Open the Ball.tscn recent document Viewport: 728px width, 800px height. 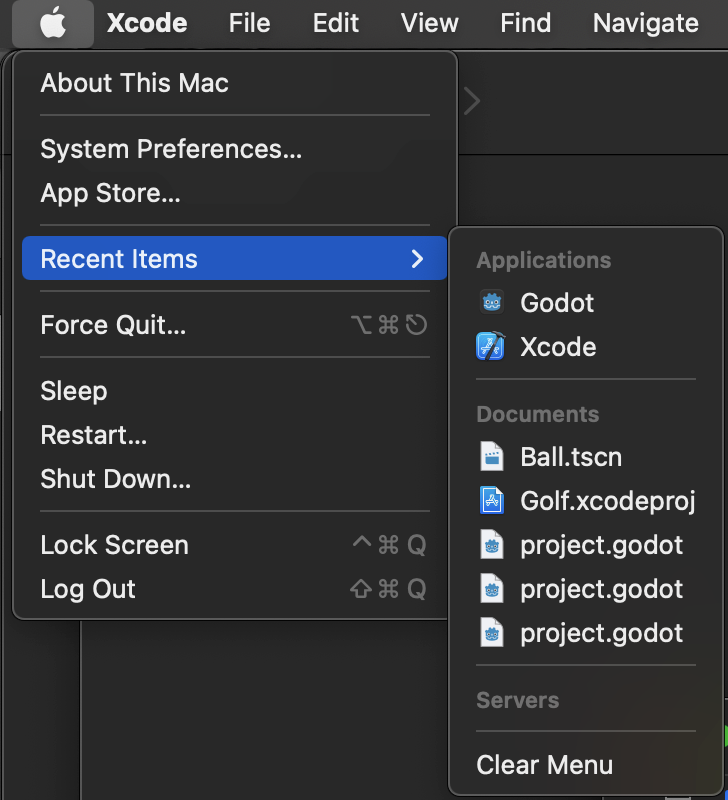click(x=570, y=456)
